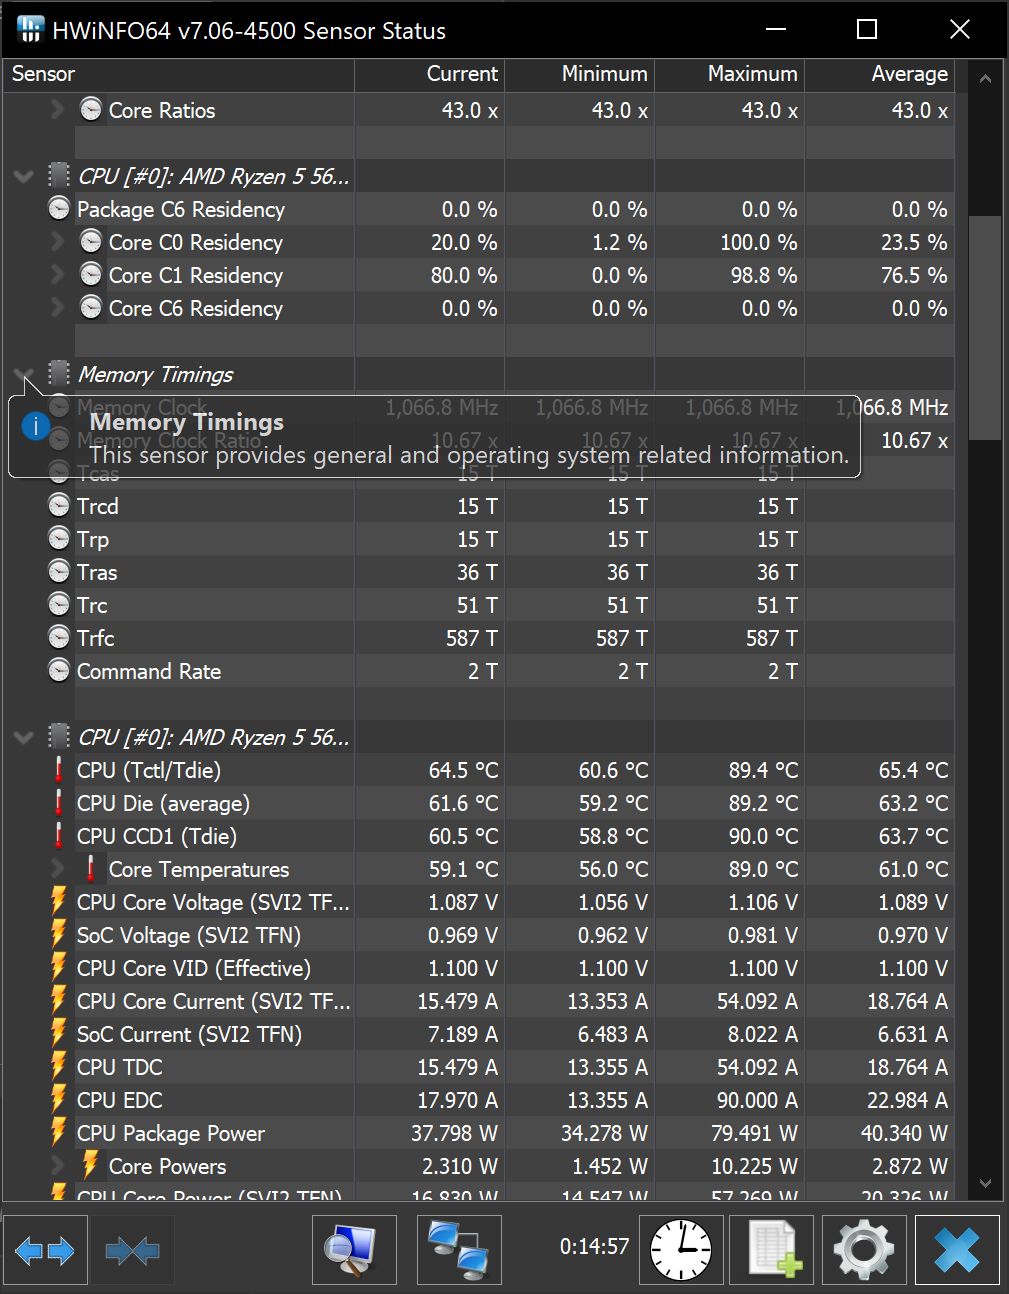Expand the Core C1 Residency row

57,275
